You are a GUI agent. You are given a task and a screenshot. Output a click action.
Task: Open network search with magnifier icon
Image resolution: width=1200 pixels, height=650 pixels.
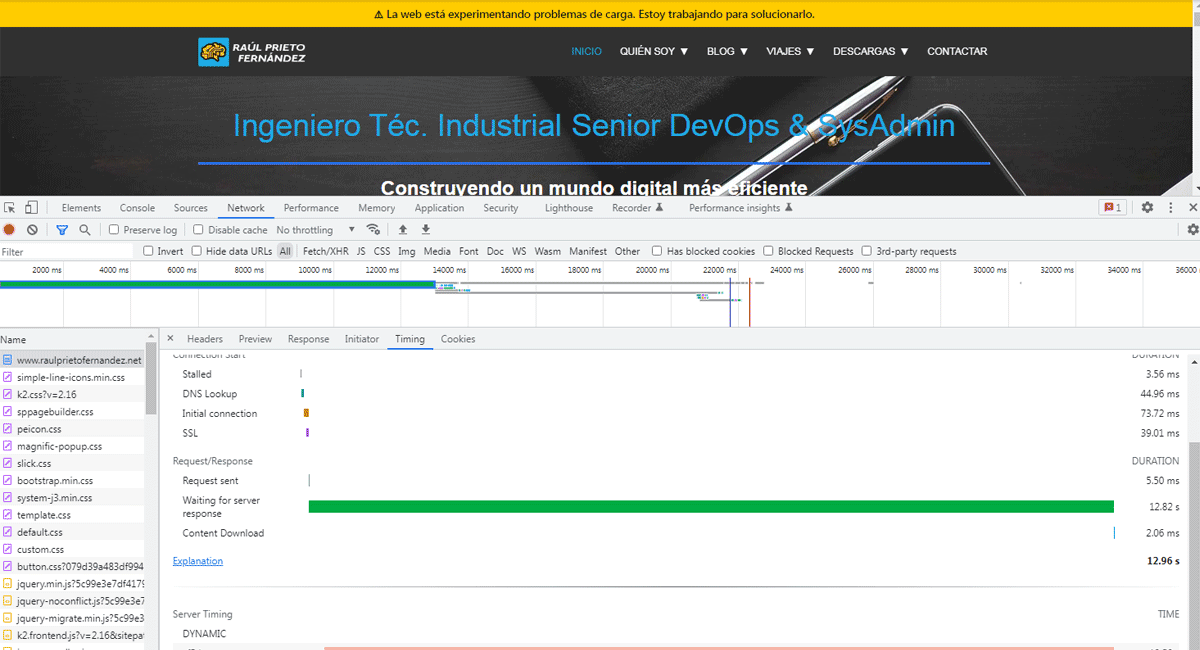pyautogui.click(x=85, y=229)
